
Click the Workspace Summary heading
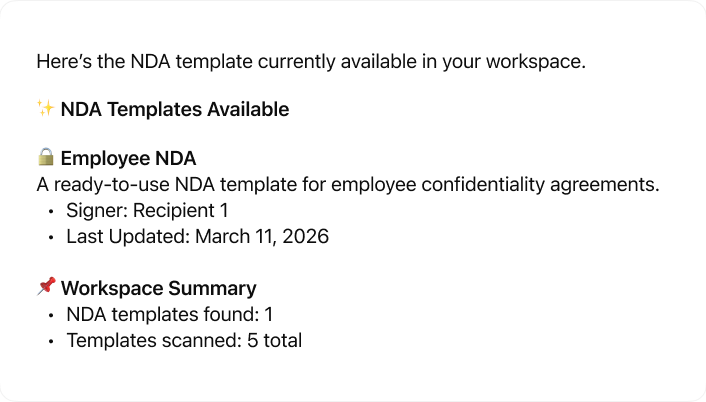(x=158, y=289)
